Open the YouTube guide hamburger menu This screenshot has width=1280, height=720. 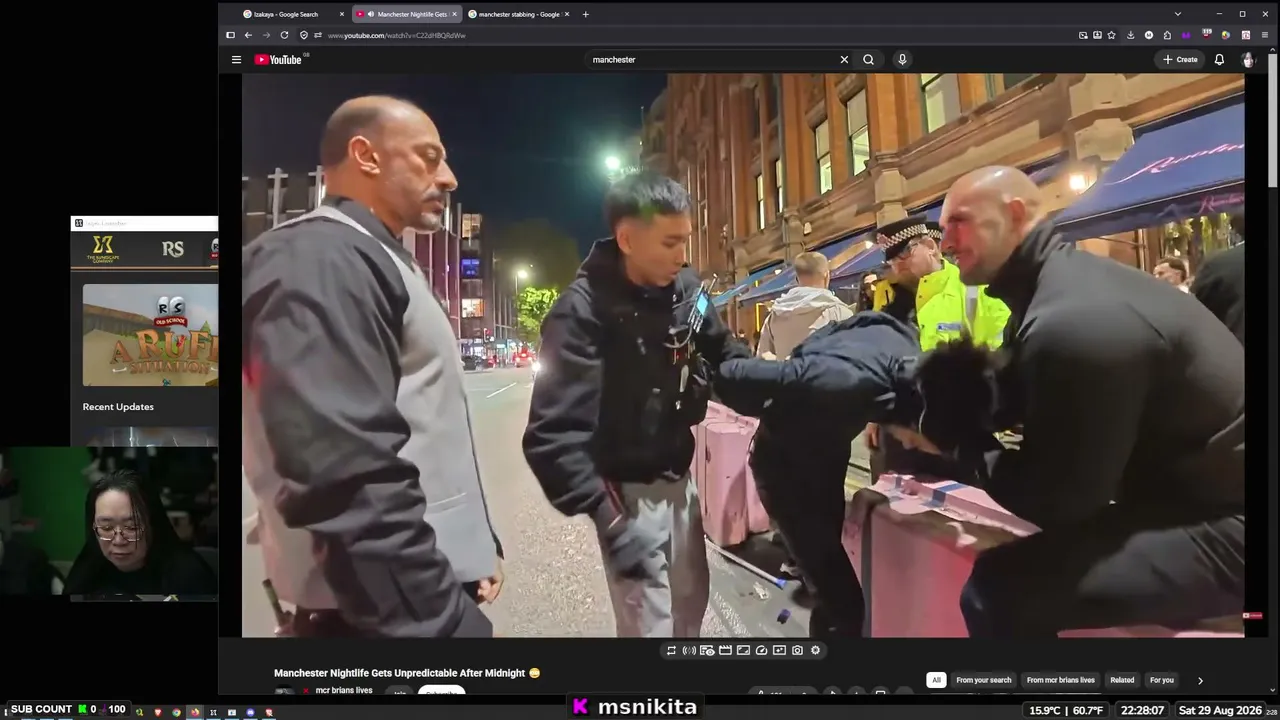click(236, 60)
